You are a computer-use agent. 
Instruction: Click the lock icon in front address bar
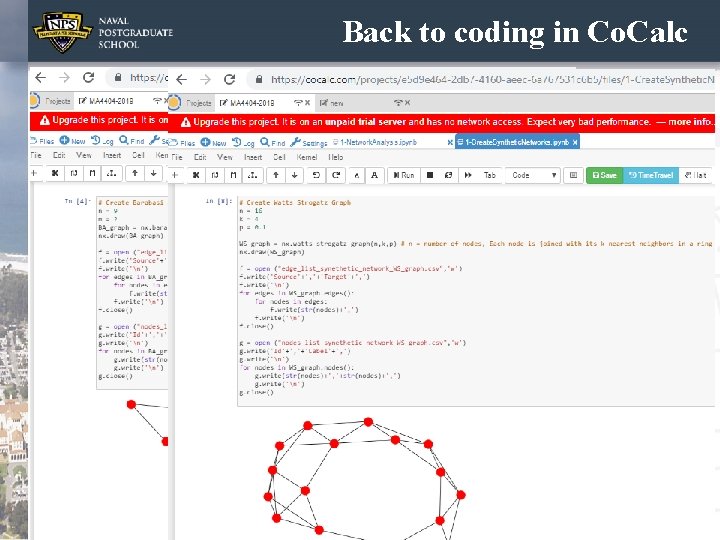coord(259,79)
